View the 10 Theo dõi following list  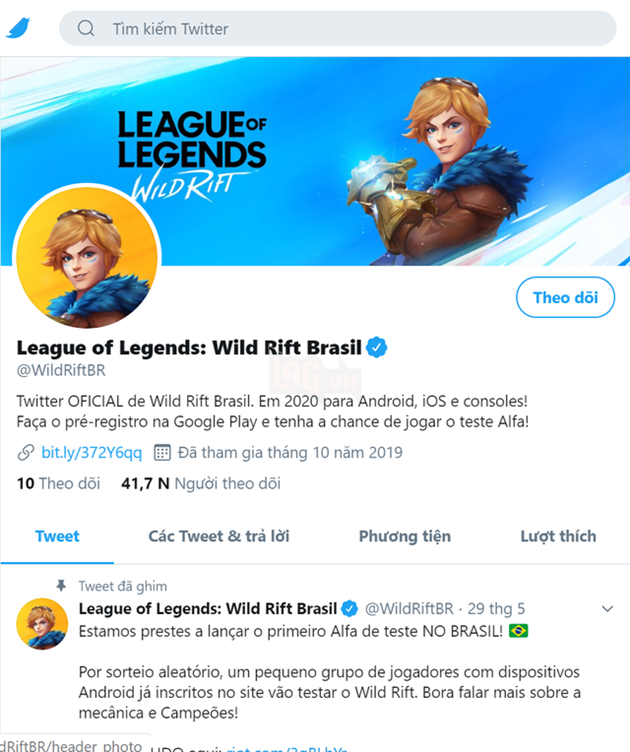pyautogui.click(x=58, y=483)
